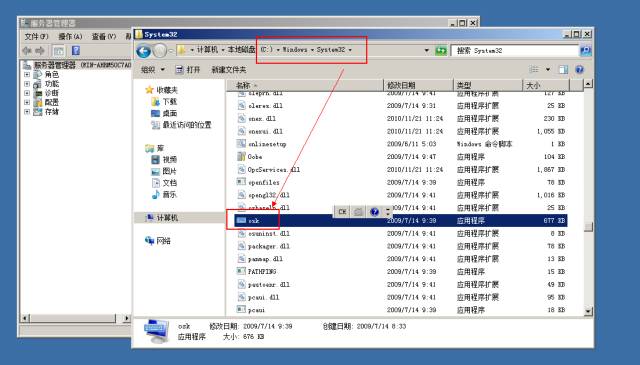Screen dimensions: 640x365
Task: Open 下载 under Favorites
Action: 169,101
